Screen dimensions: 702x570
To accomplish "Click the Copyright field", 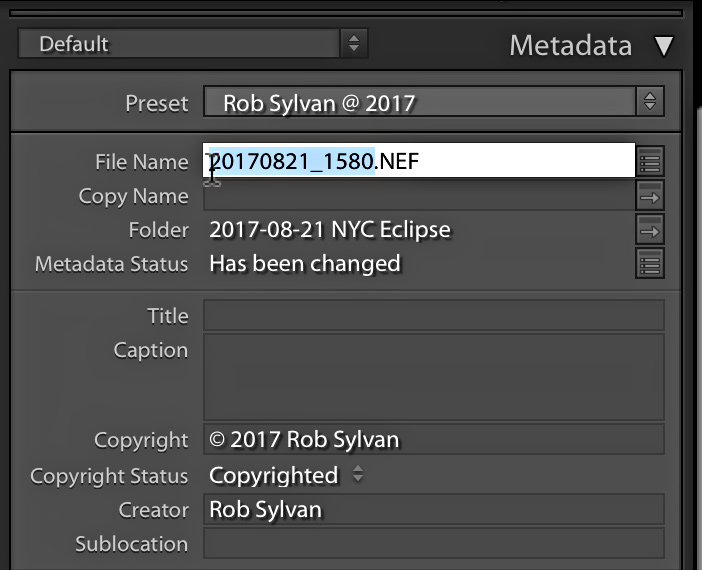I will click(434, 439).
